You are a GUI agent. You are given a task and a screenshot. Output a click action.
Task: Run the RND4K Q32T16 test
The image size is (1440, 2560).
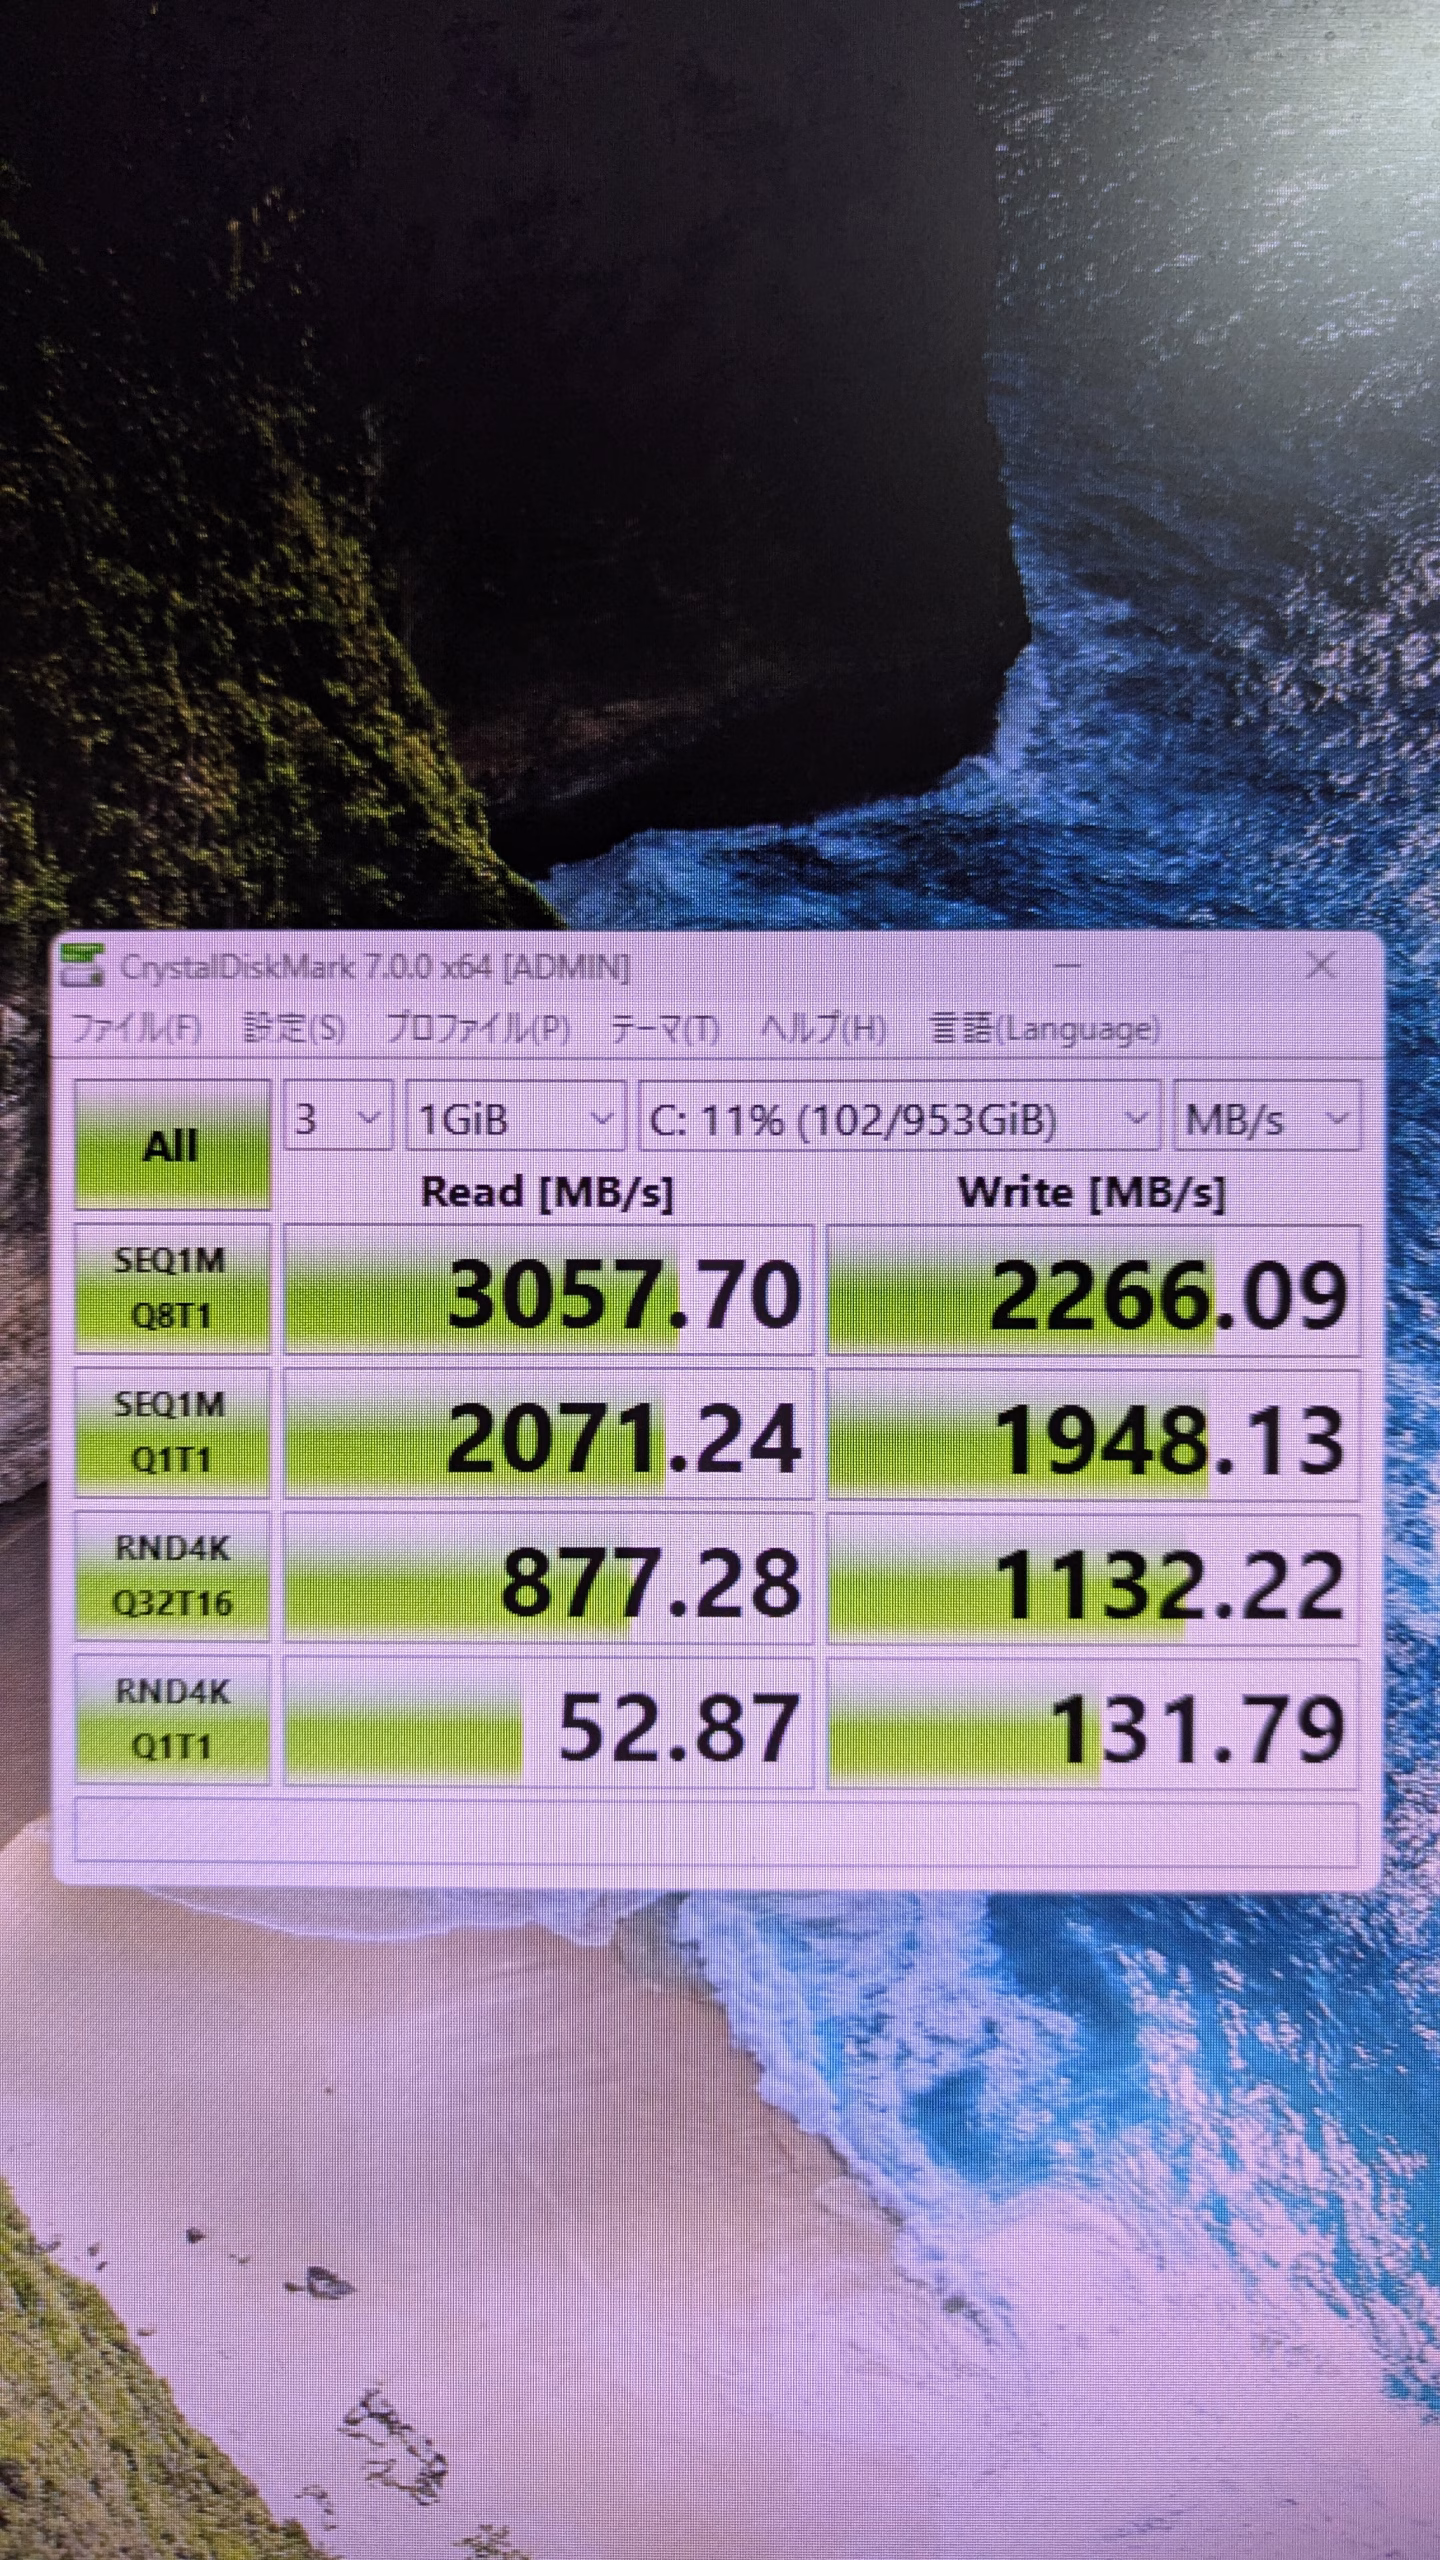click(172, 1576)
